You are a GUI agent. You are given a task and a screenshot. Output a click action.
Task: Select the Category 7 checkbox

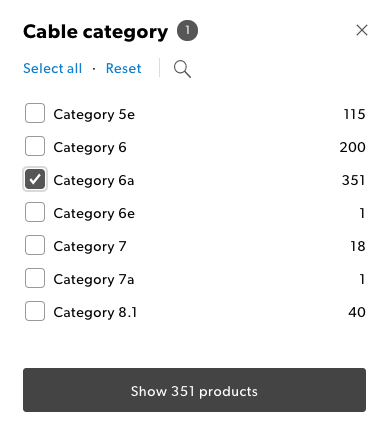click(x=35, y=245)
